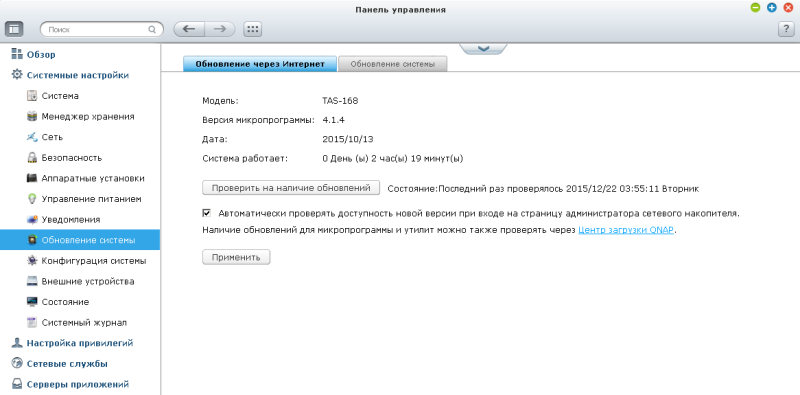Minimize window with green button
Viewport: 800px width, 395px height.
pyautogui.click(x=755, y=8)
